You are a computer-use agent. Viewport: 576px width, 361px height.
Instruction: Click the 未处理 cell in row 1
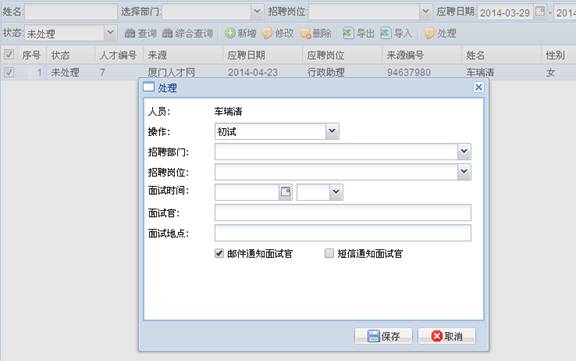[x=65, y=72]
